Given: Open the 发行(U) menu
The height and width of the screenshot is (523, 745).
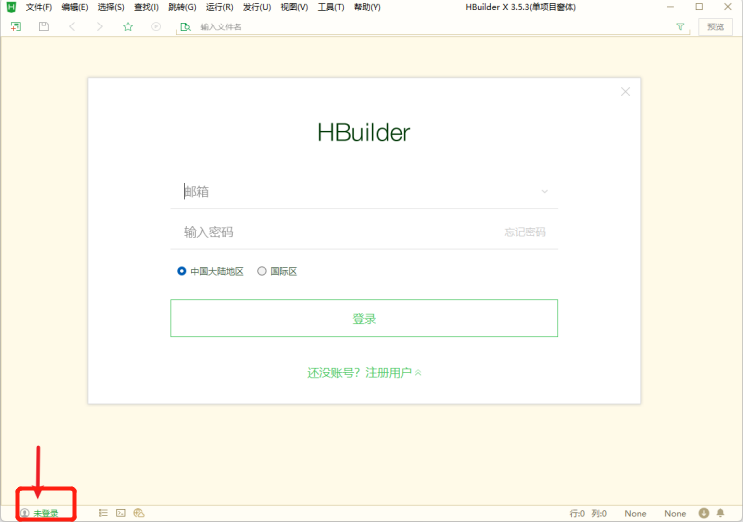Looking at the screenshot, I should tap(257, 7).
